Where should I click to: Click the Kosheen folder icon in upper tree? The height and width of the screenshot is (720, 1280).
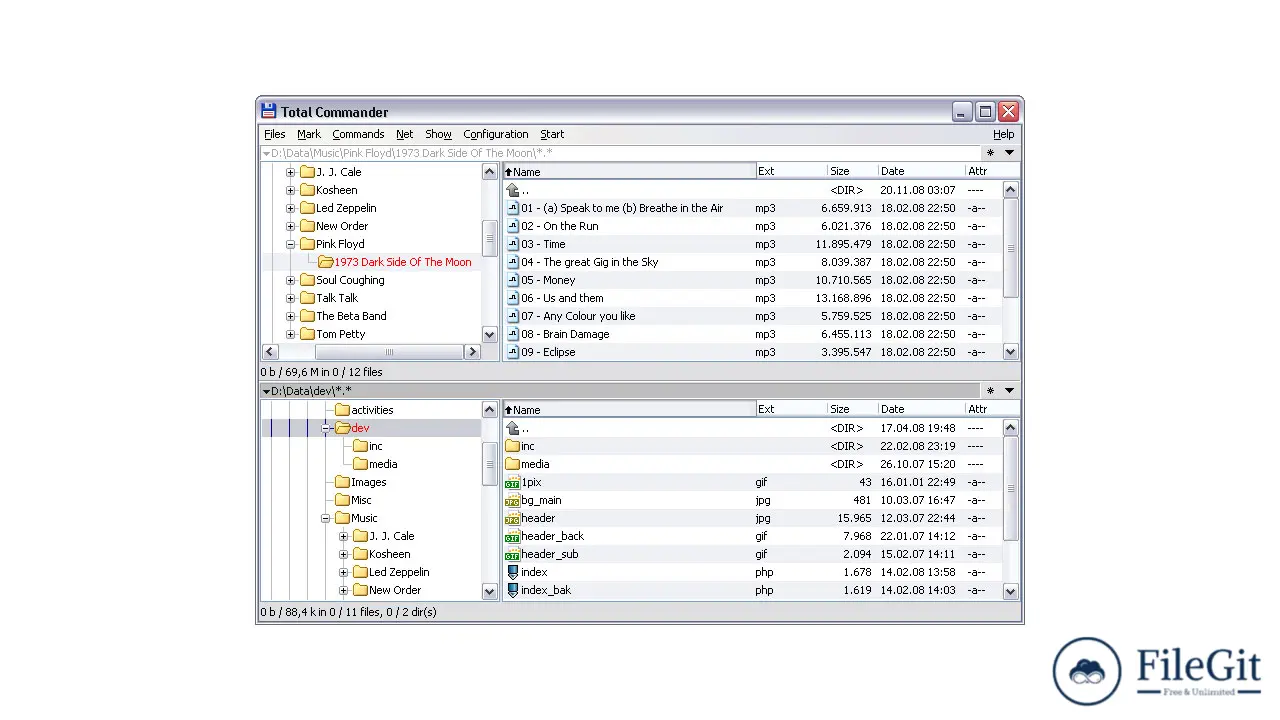coord(307,190)
